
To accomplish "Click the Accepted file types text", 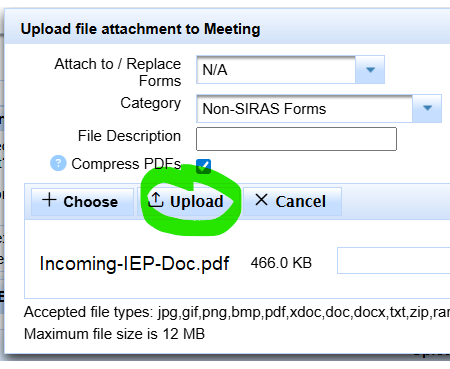I will (x=237, y=312).
